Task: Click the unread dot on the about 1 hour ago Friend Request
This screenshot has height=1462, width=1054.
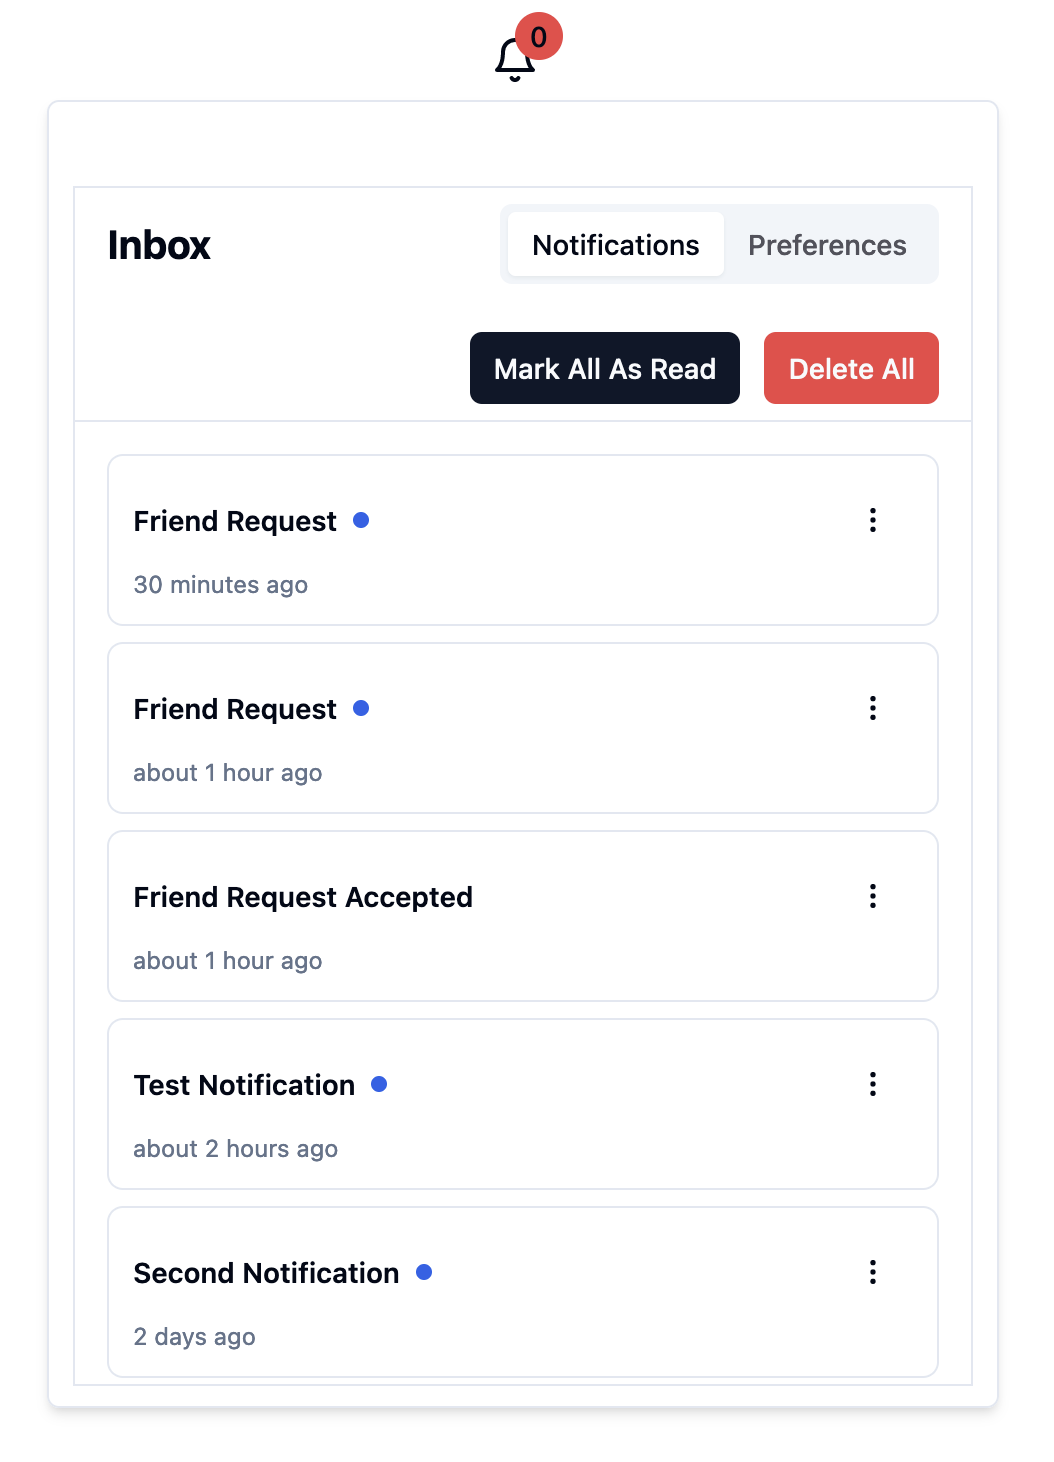Action: (x=361, y=708)
